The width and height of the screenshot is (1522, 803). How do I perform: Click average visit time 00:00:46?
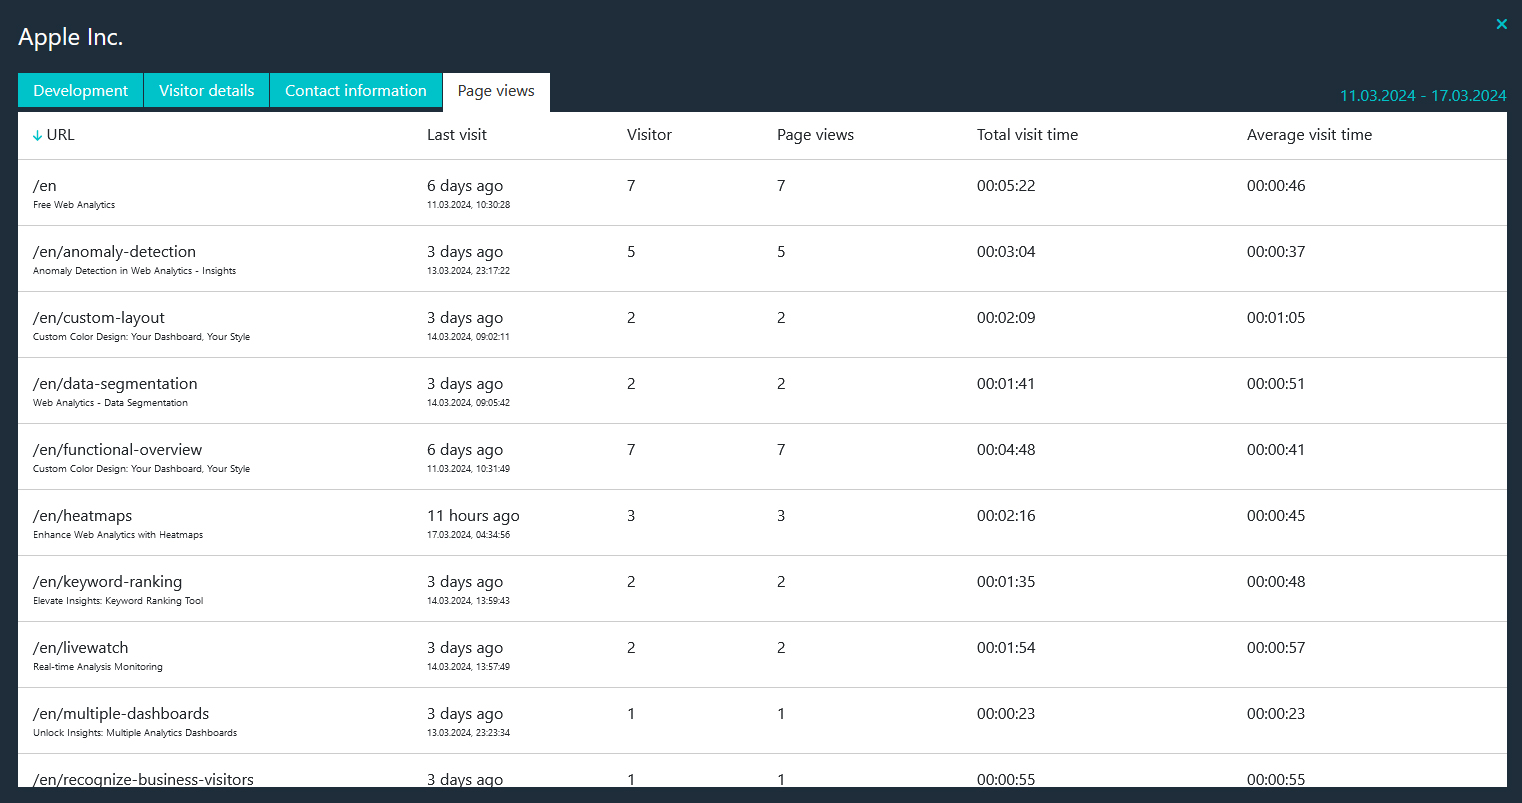(1276, 186)
